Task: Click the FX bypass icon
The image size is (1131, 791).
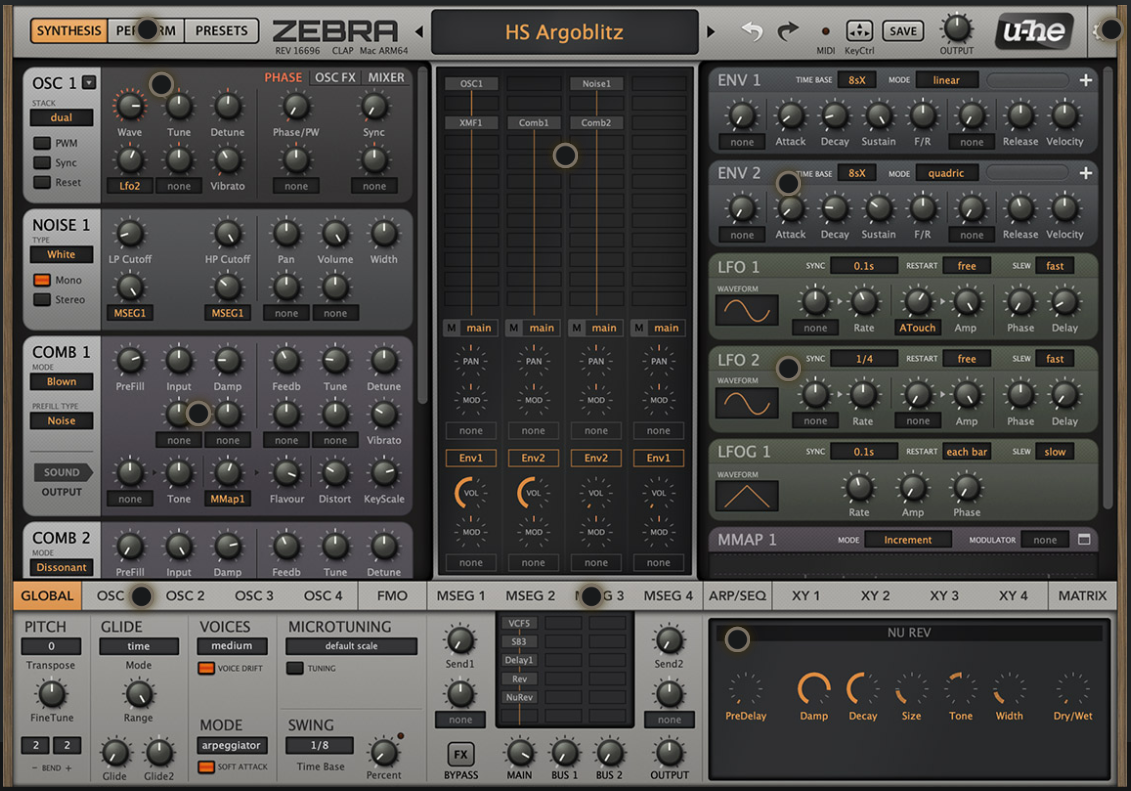Action: pos(460,754)
